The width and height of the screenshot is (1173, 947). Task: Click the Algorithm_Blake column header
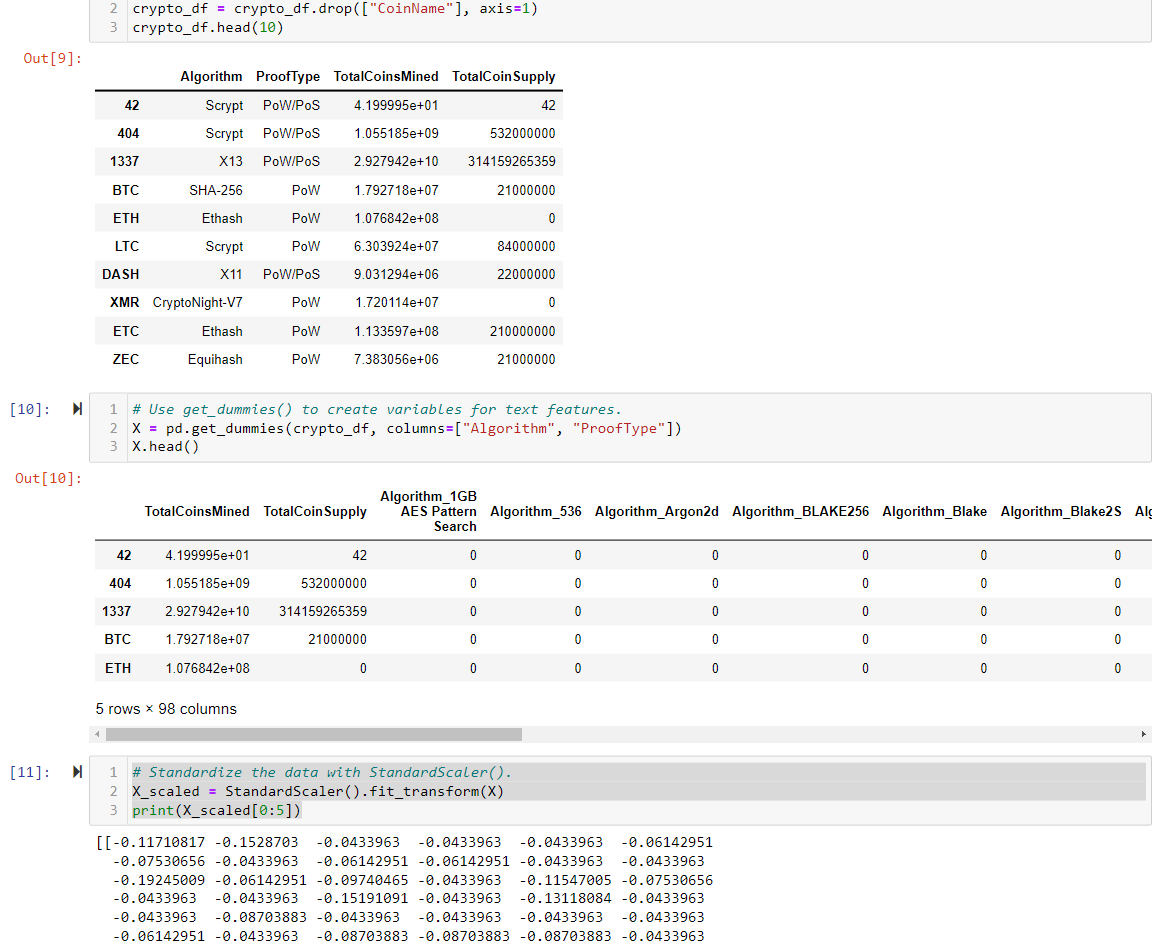(x=934, y=511)
